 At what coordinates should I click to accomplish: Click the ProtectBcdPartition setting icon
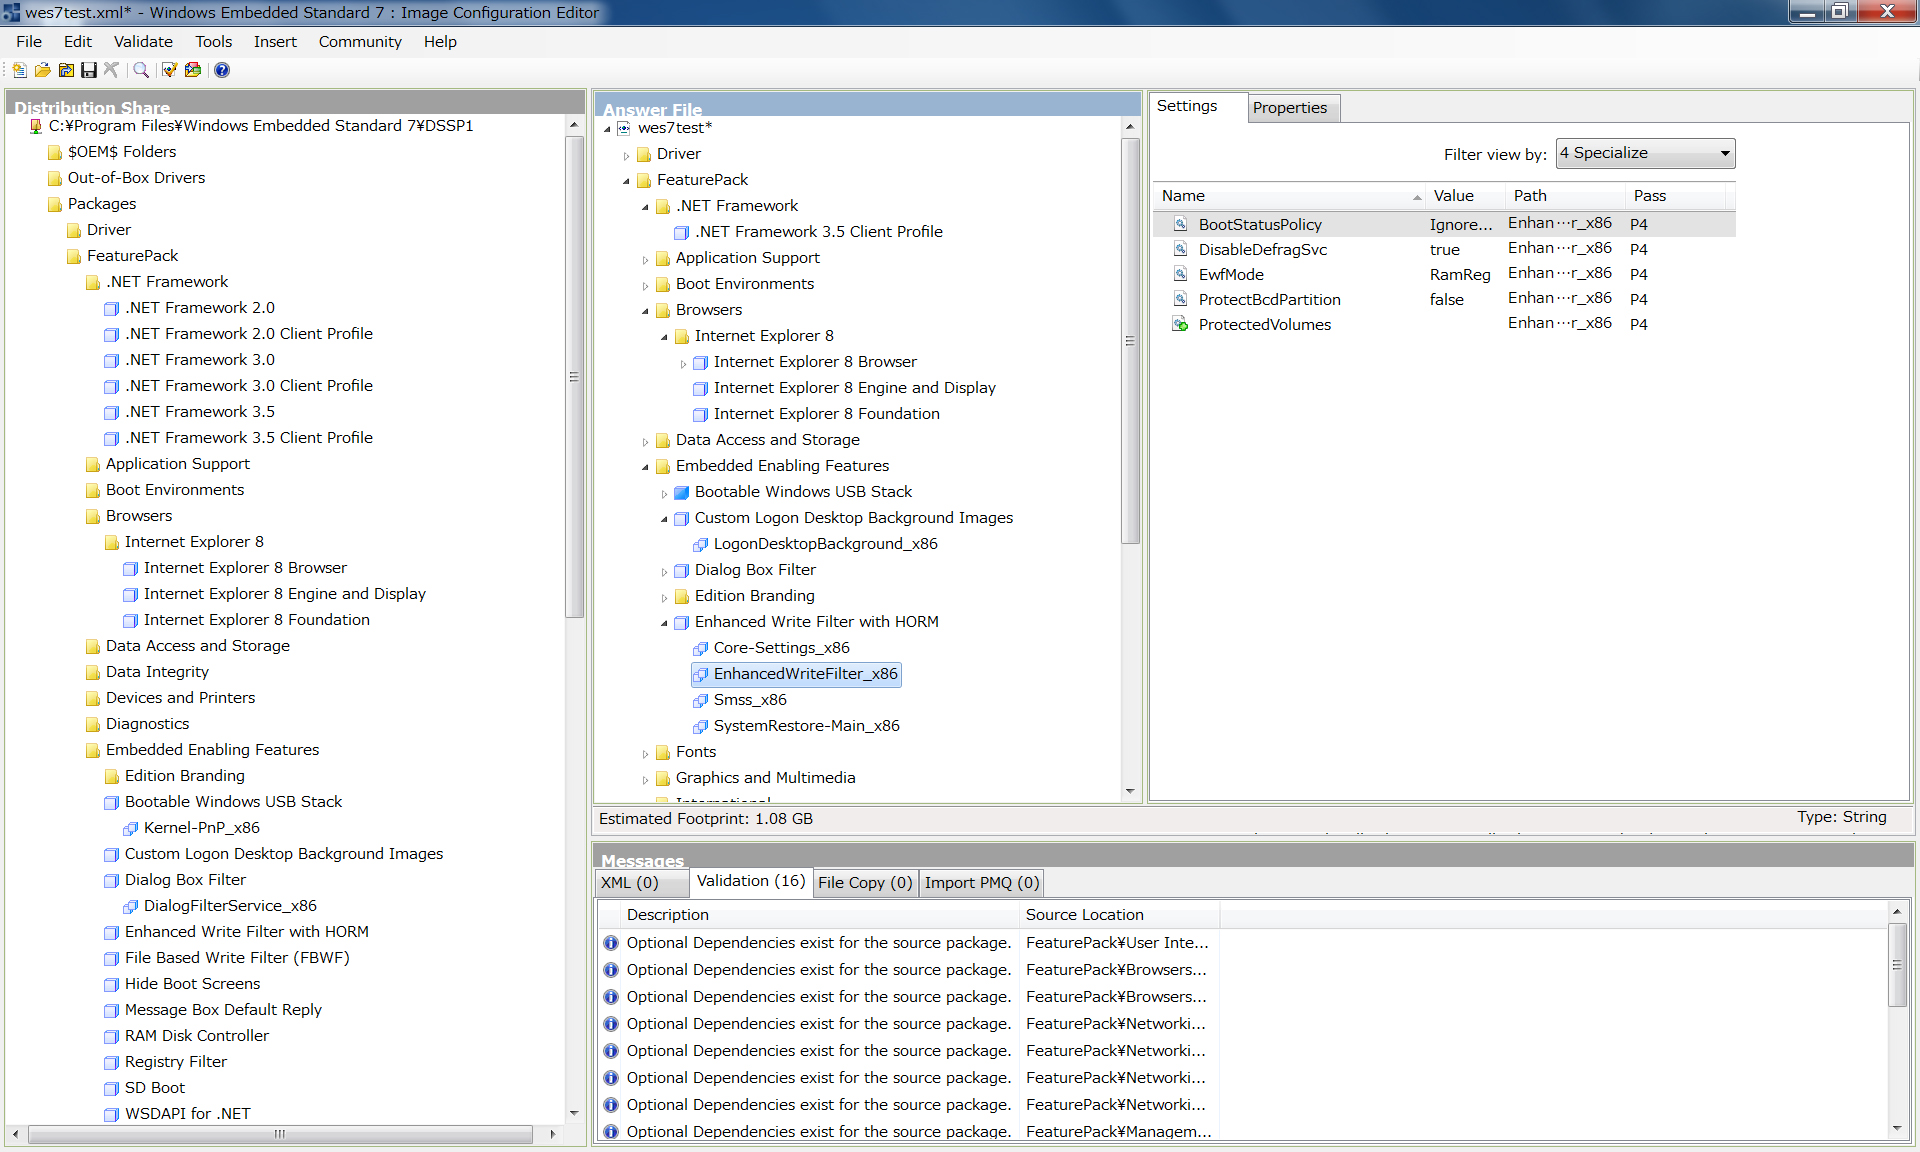point(1180,299)
